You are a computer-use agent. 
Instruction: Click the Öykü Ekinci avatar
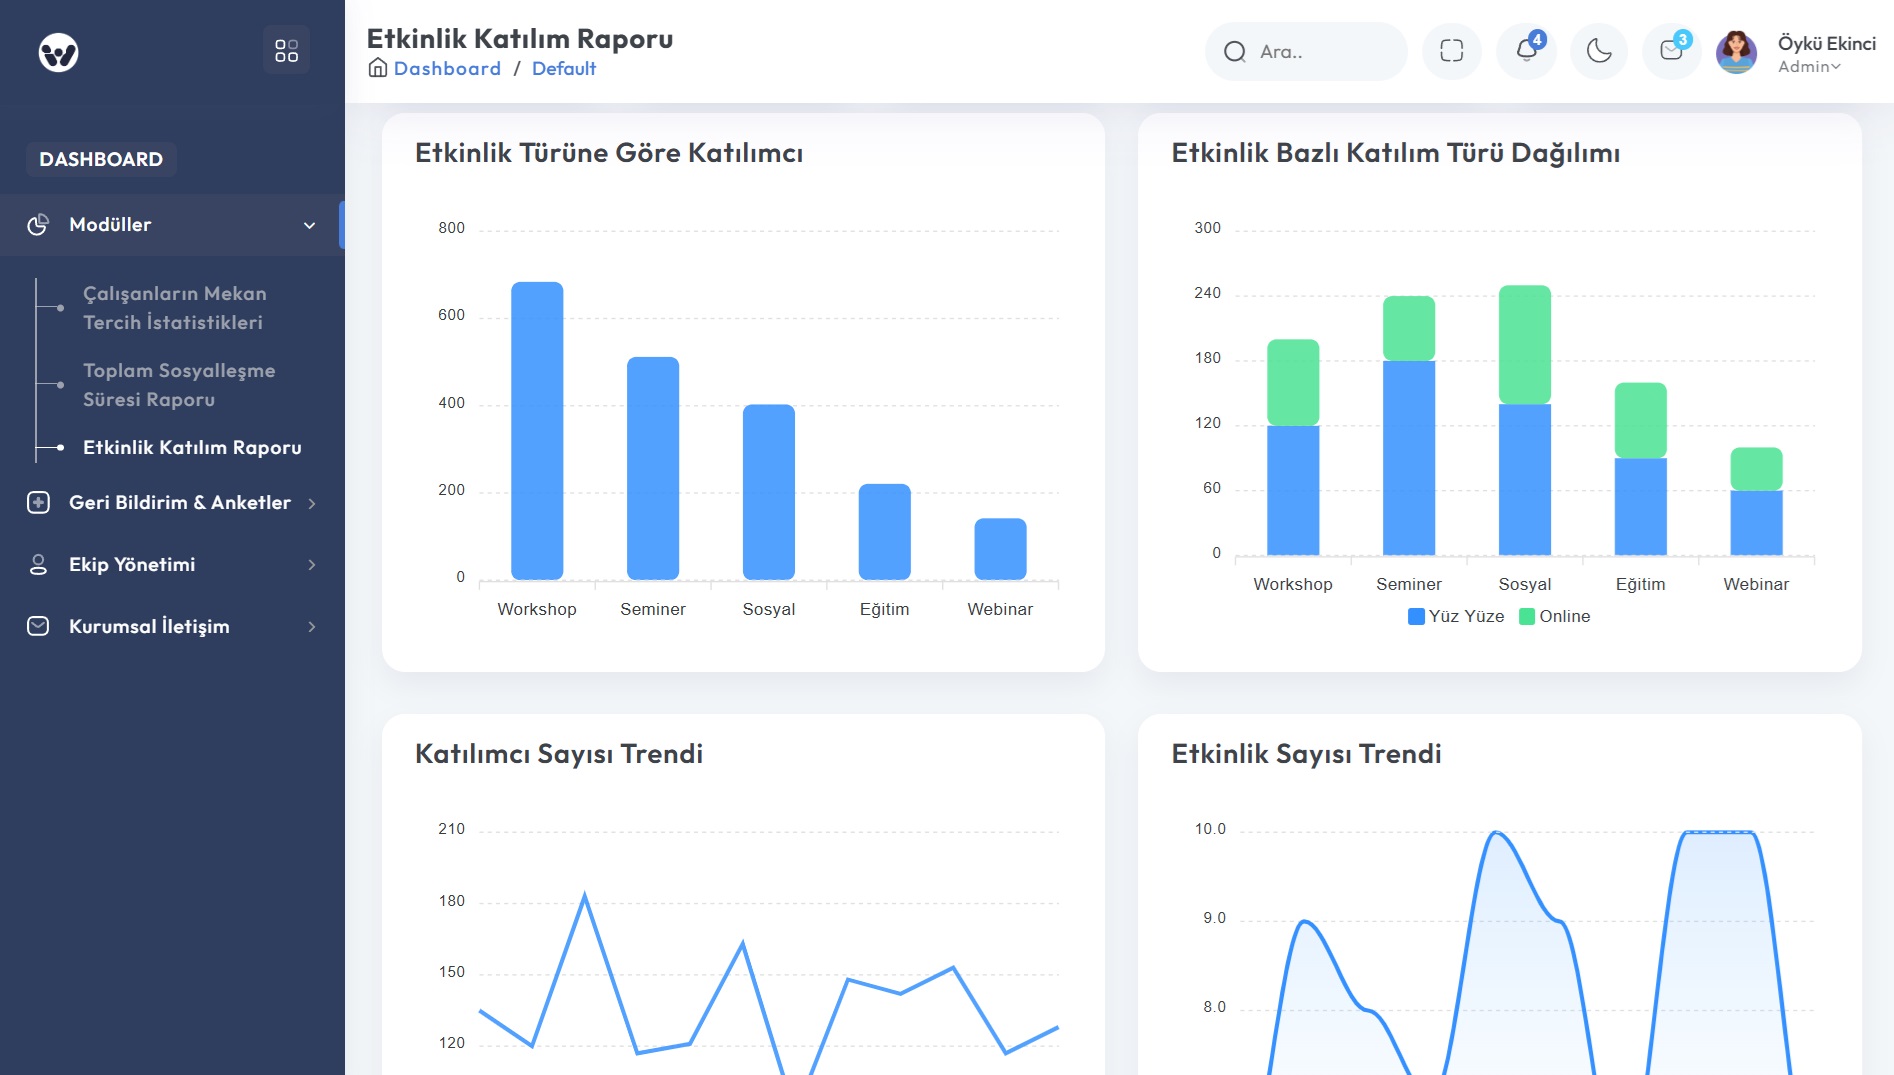coord(1736,52)
